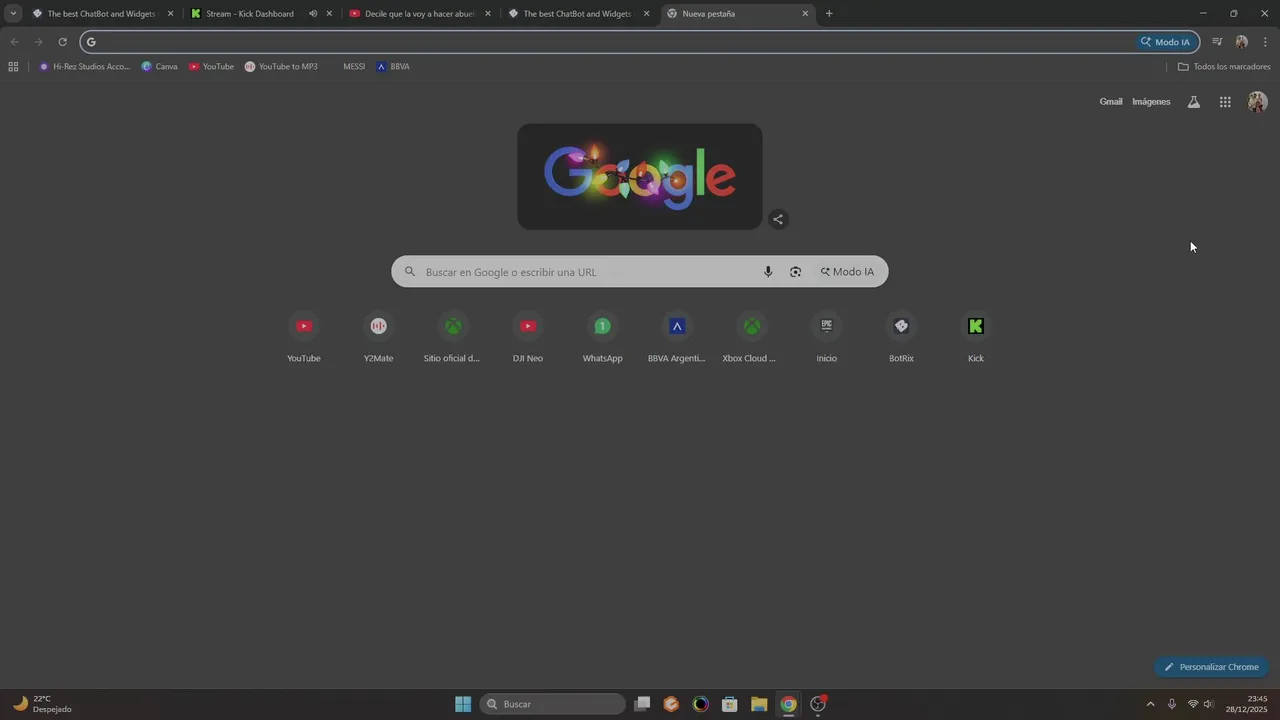
Task: Close the Nueva pestaña tab
Action: pyautogui.click(x=805, y=14)
